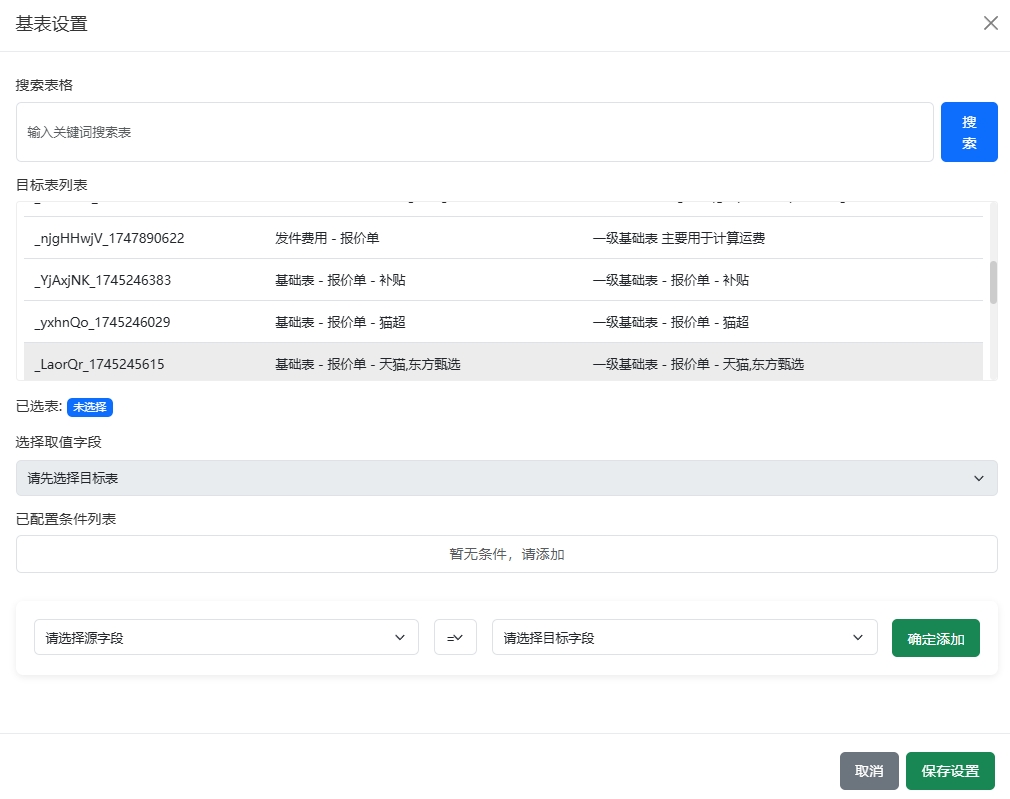This screenshot has height=799, width=1010.
Task: Click the 暂无条件，请添加 area
Action: (x=506, y=553)
